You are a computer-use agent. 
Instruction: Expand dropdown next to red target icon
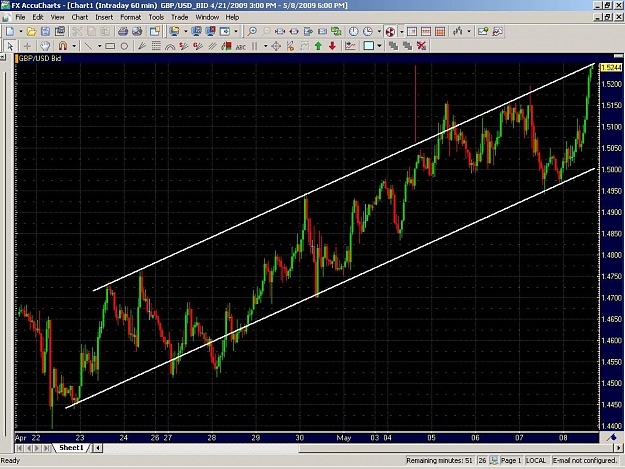[401, 31]
